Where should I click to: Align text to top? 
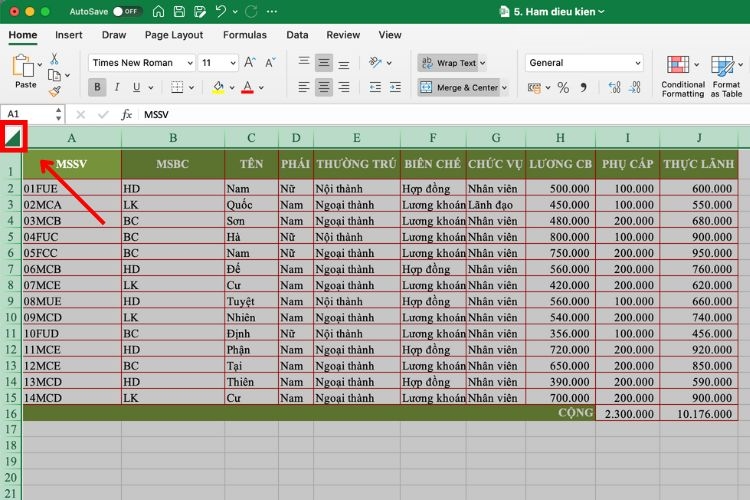304,61
